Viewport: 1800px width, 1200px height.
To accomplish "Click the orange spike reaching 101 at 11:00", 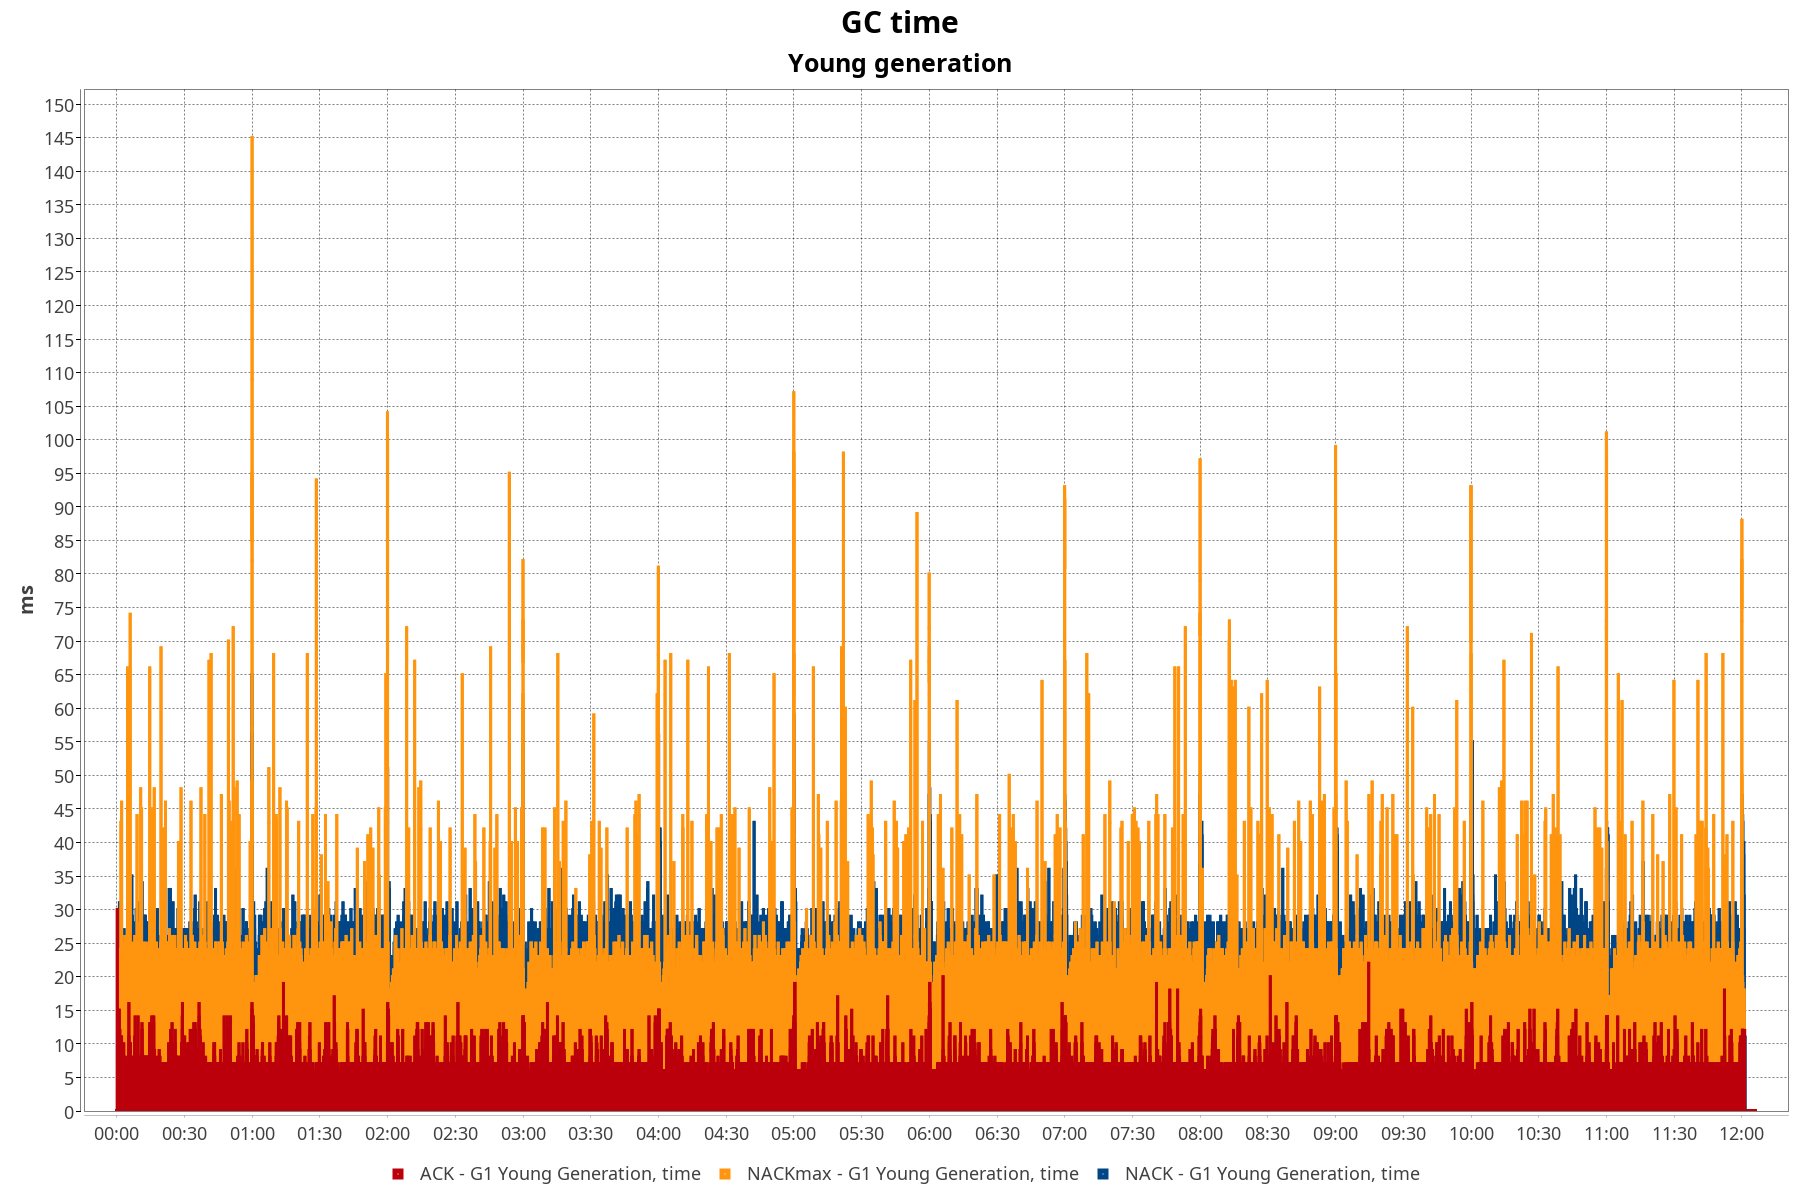I will [x=1606, y=434].
